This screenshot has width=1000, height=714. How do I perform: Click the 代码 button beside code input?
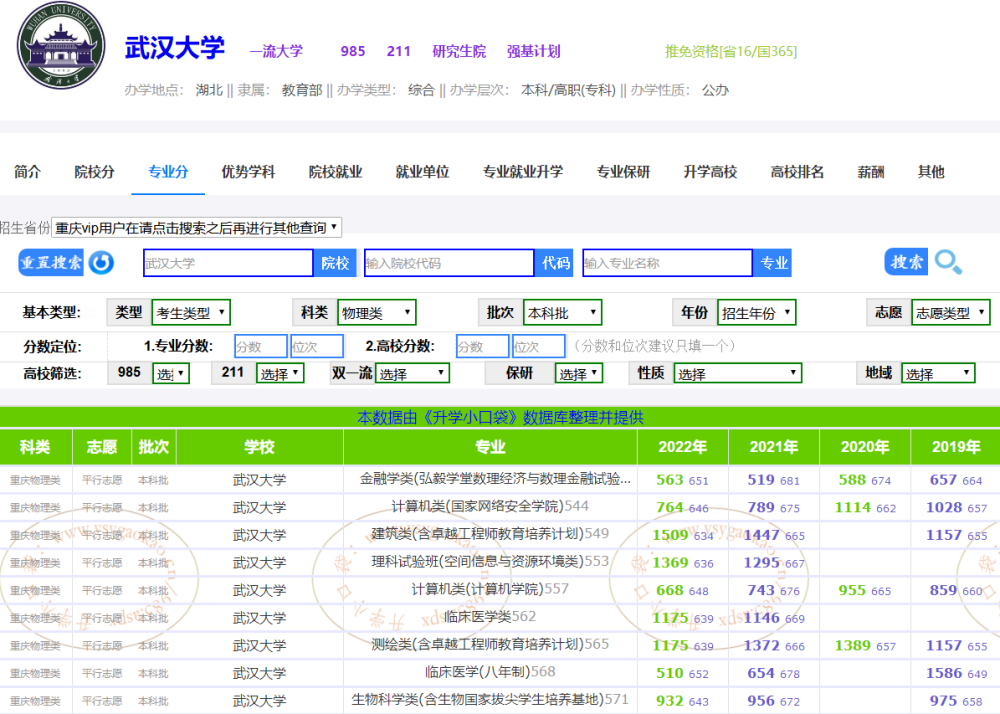pyautogui.click(x=555, y=263)
